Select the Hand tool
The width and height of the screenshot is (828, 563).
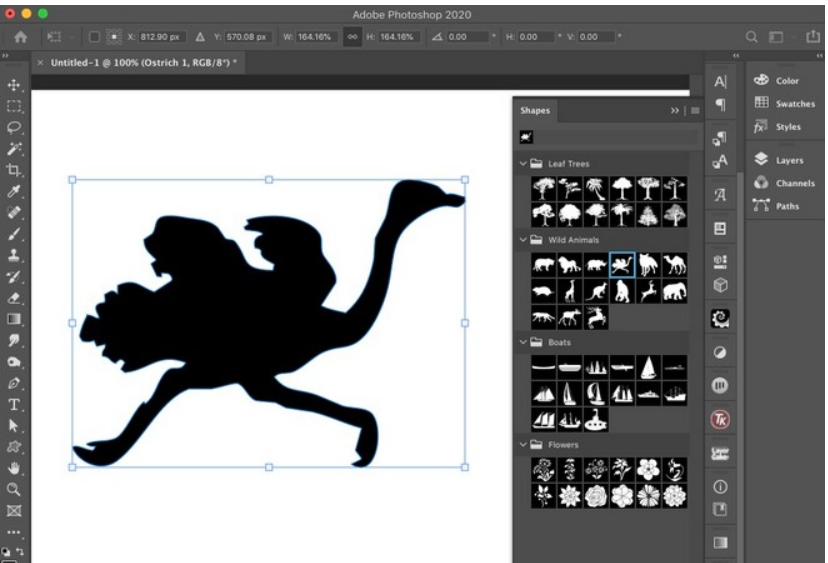(x=14, y=468)
